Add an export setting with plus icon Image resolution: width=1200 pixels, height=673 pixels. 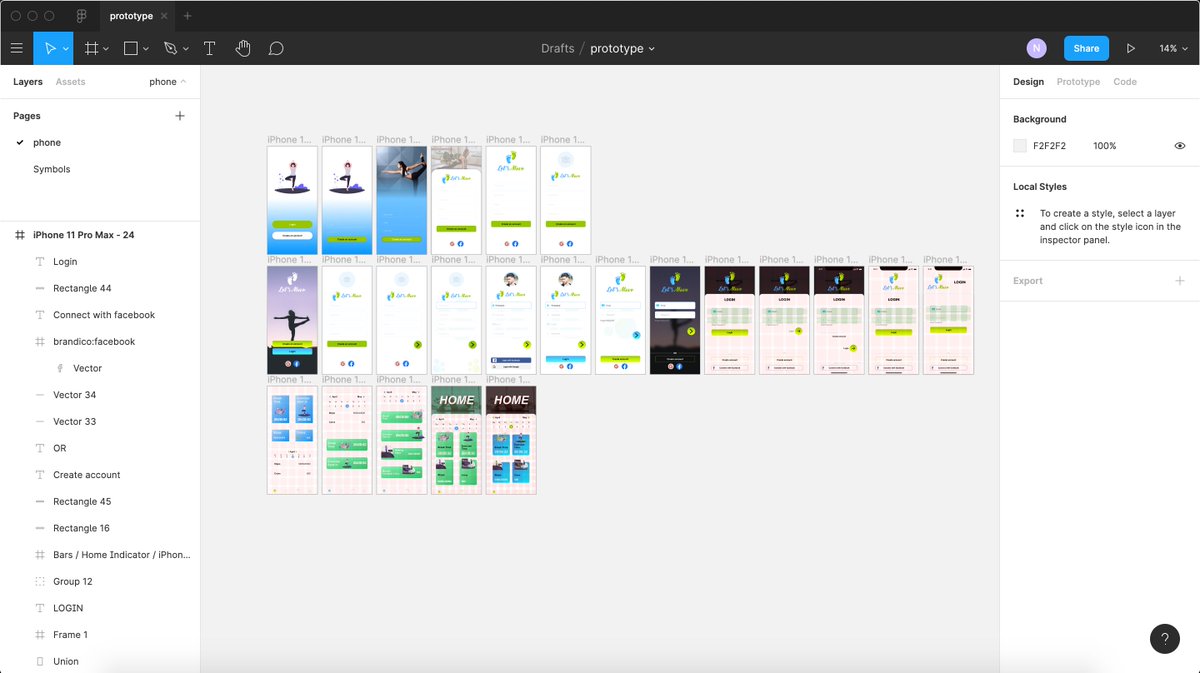point(1180,281)
